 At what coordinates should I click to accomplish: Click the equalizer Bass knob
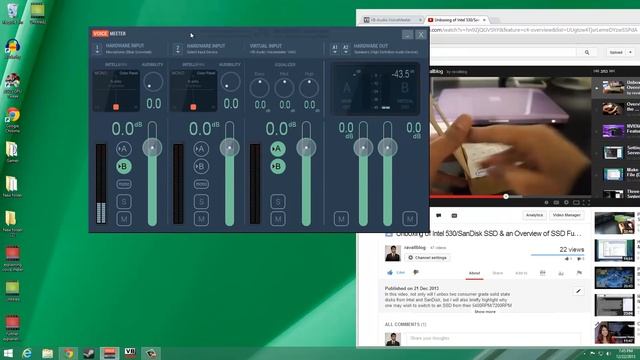(259, 88)
